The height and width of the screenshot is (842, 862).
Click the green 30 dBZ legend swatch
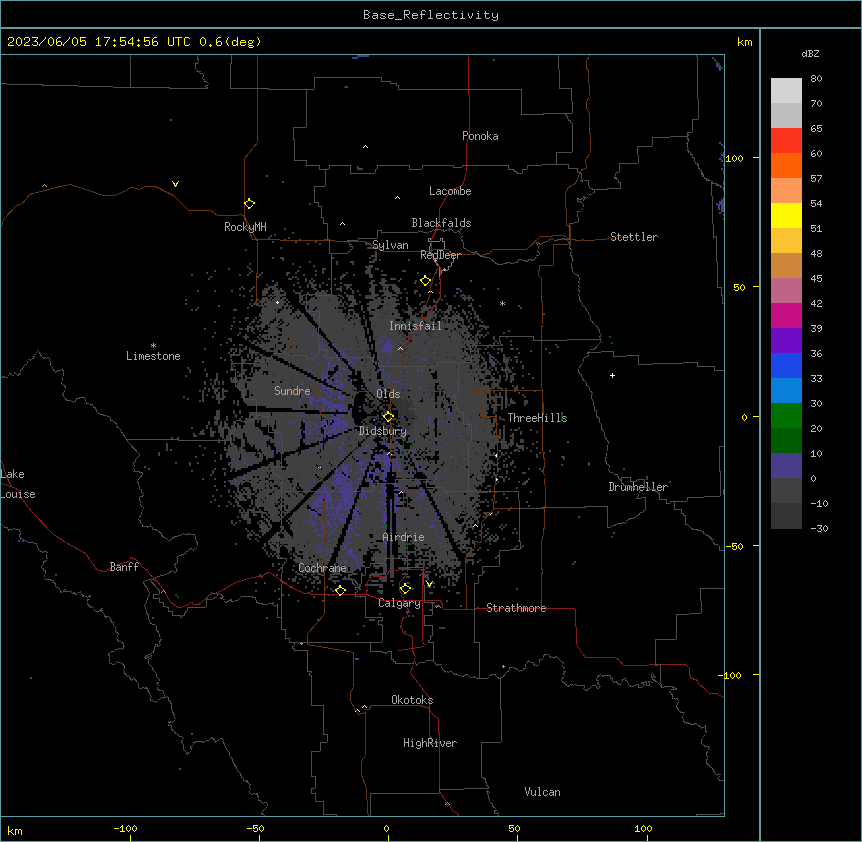click(786, 416)
